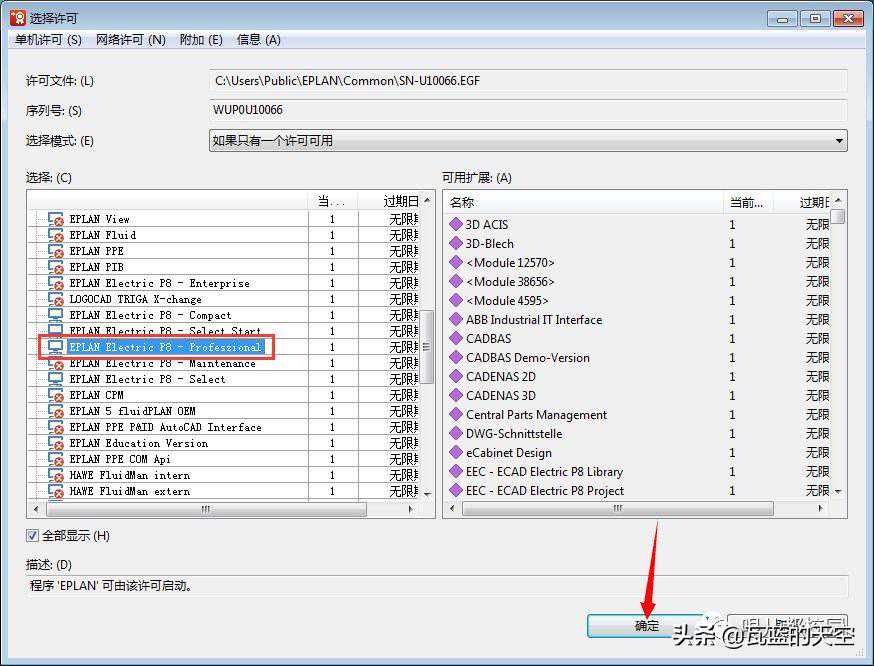Screen dimensions: 874x666
Task: Click the ABB Industrial IT Interface icon
Action: (456, 320)
